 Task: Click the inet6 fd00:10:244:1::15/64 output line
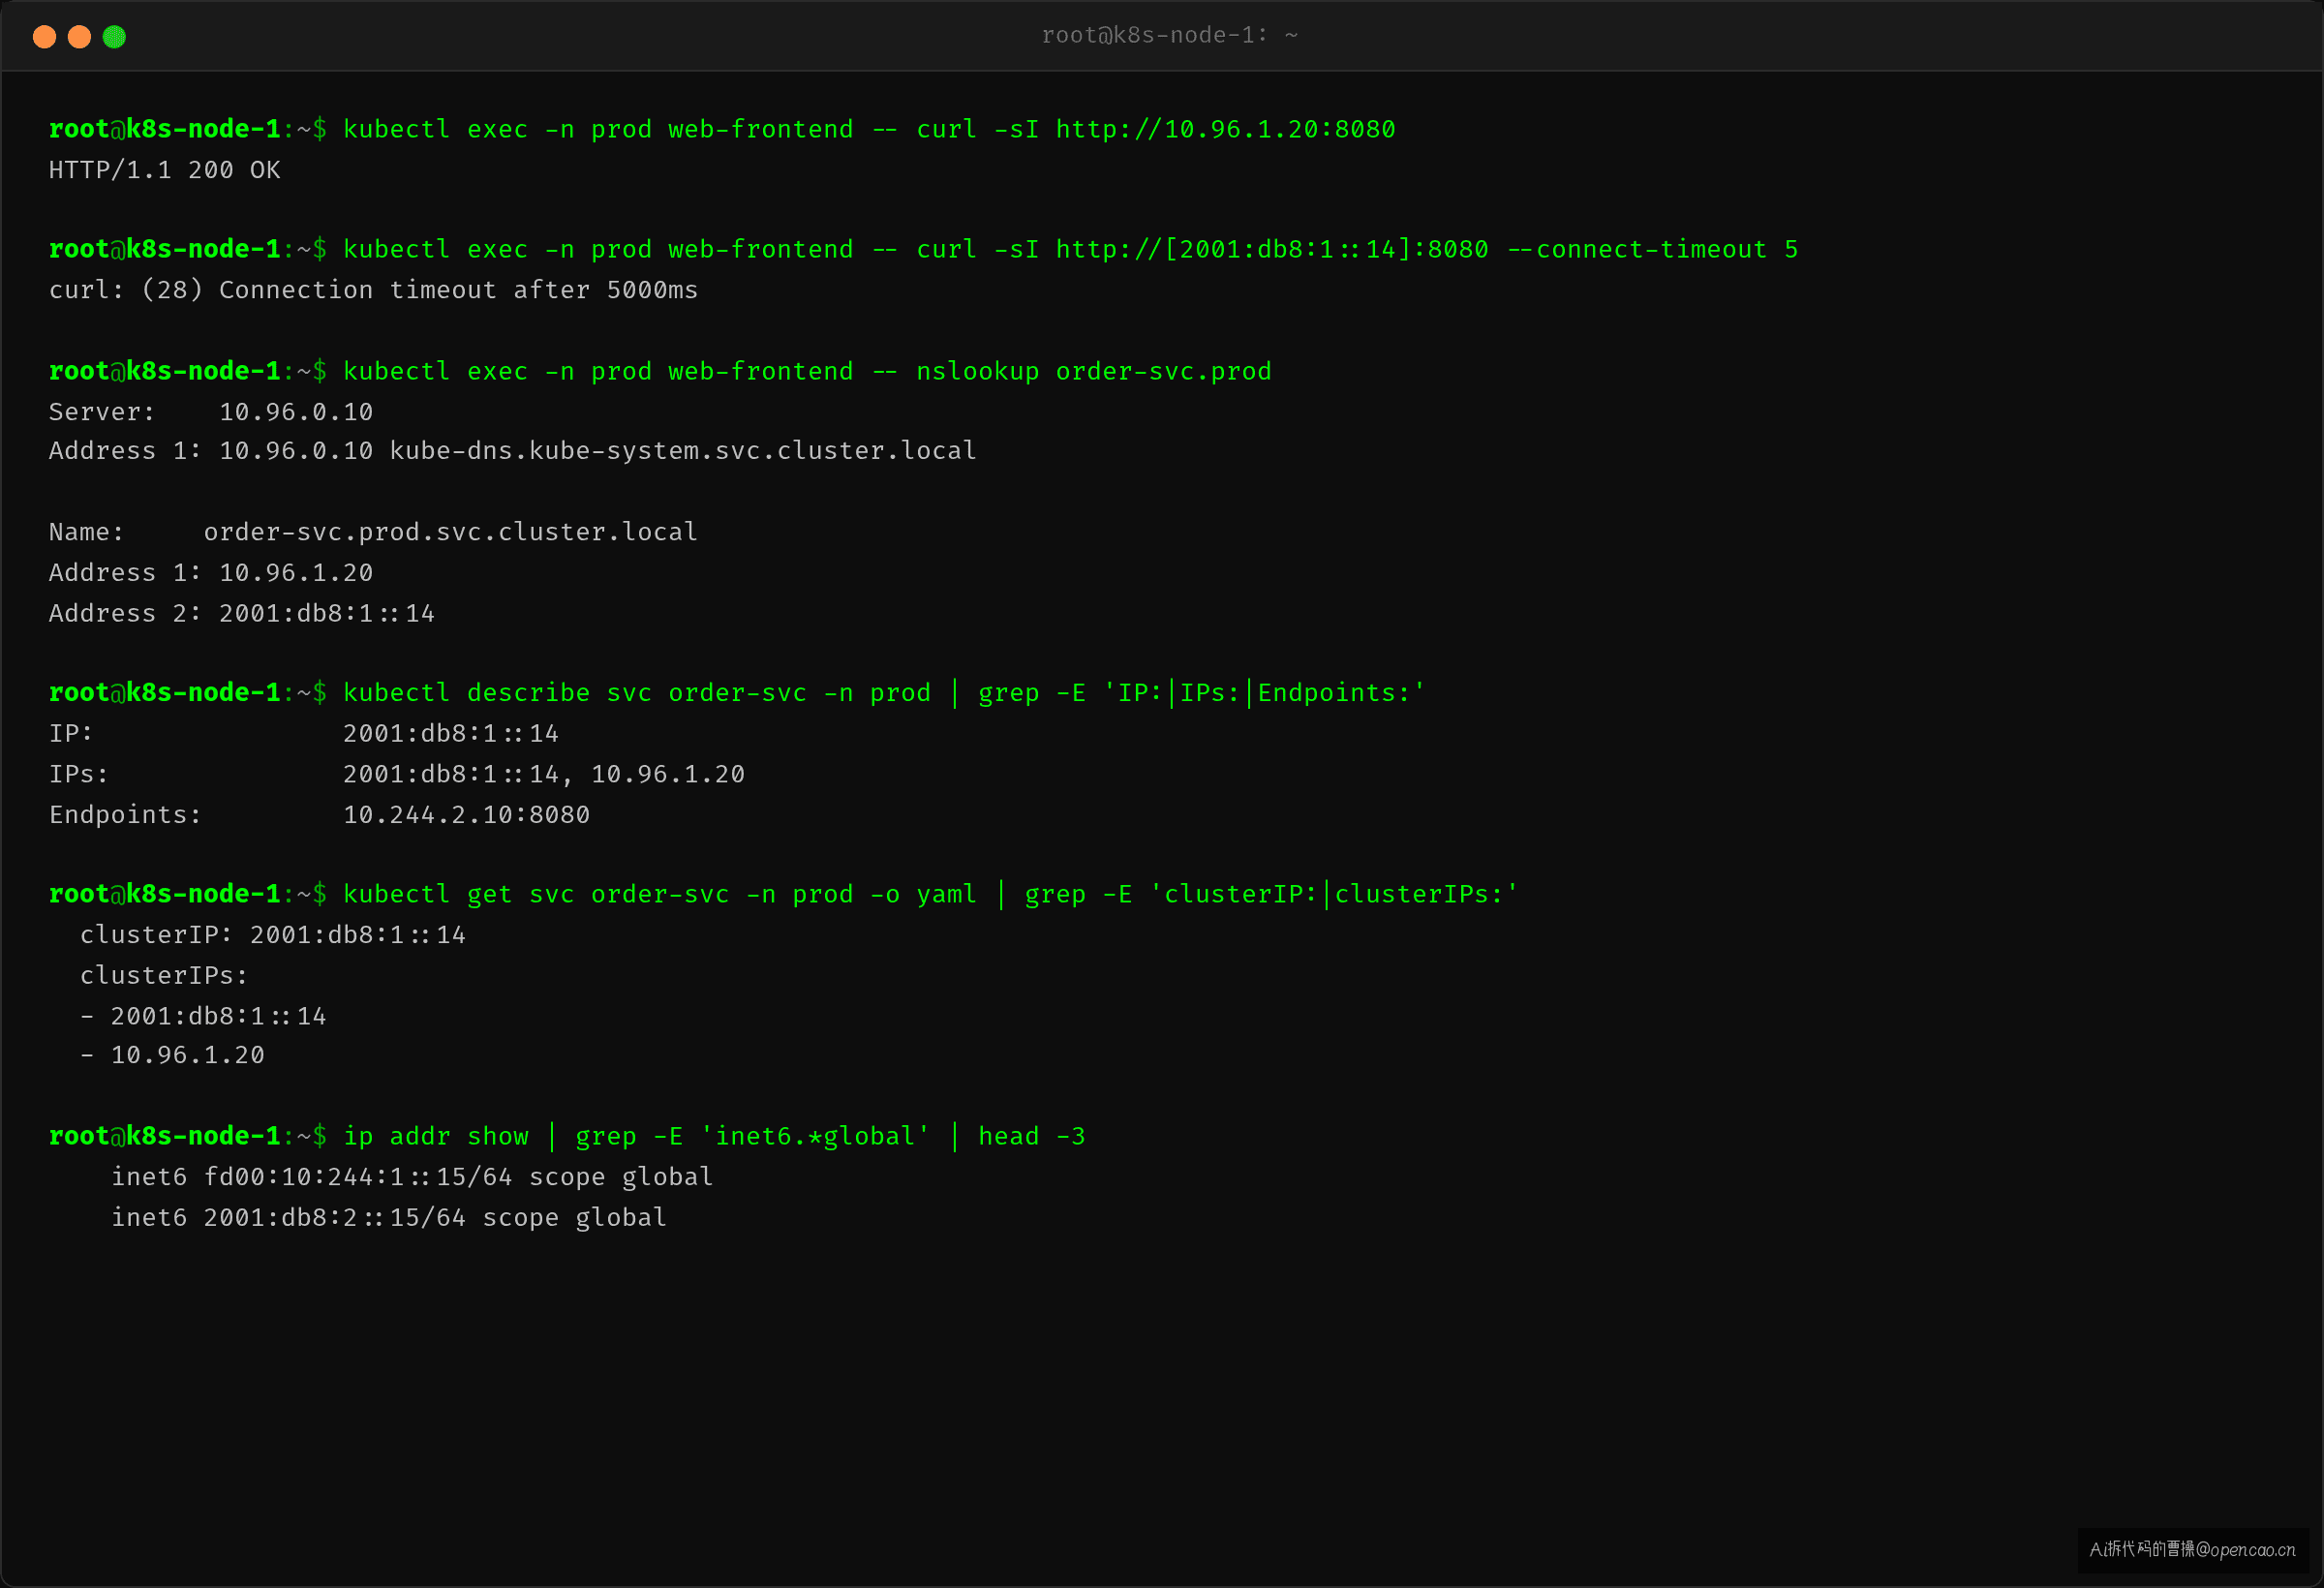[x=412, y=1177]
